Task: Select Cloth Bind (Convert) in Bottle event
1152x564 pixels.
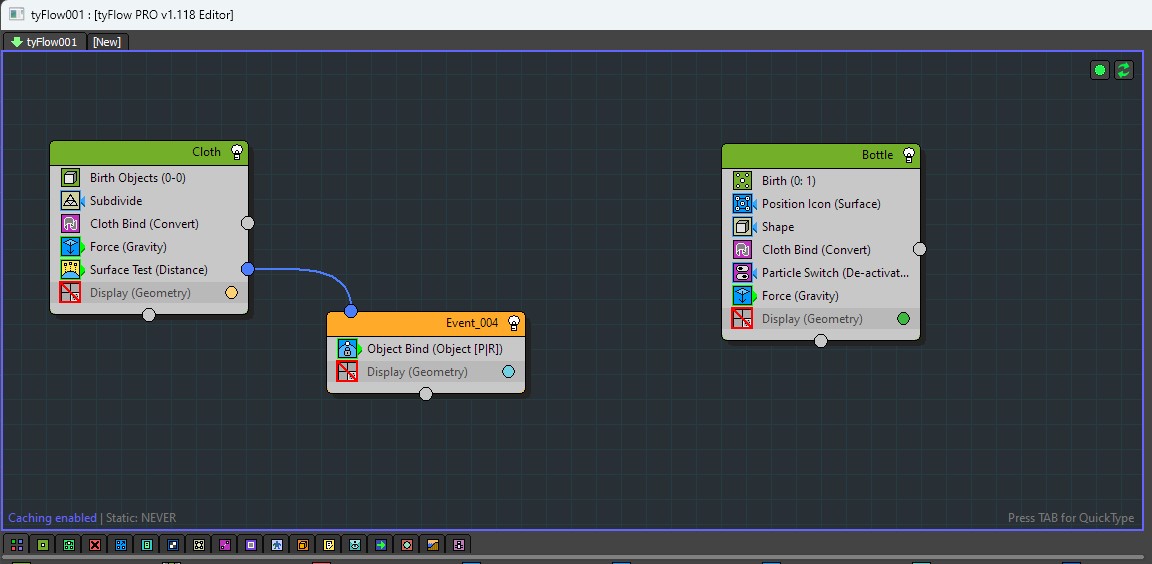Action: [816, 250]
